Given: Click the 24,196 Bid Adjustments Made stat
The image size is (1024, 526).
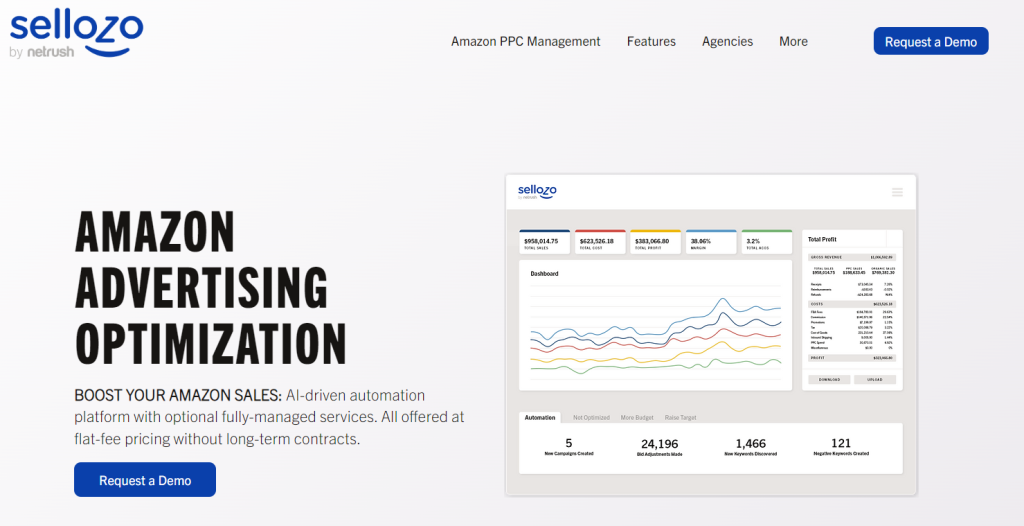Looking at the screenshot, I should pyautogui.click(x=659, y=447).
